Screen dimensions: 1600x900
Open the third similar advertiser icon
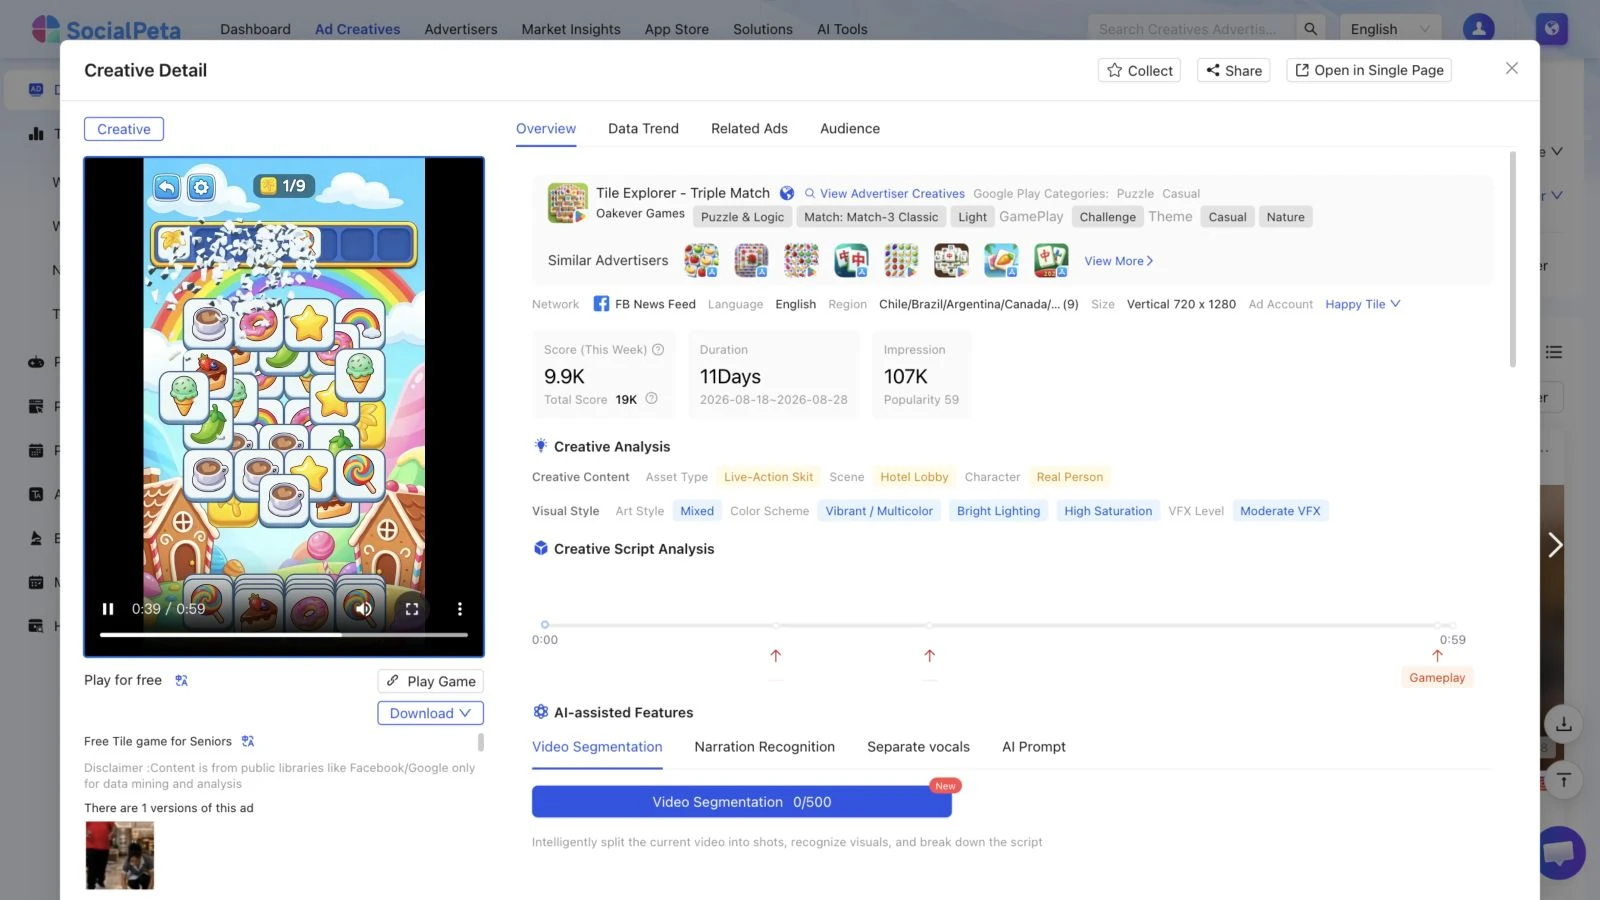[x=801, y=260]
